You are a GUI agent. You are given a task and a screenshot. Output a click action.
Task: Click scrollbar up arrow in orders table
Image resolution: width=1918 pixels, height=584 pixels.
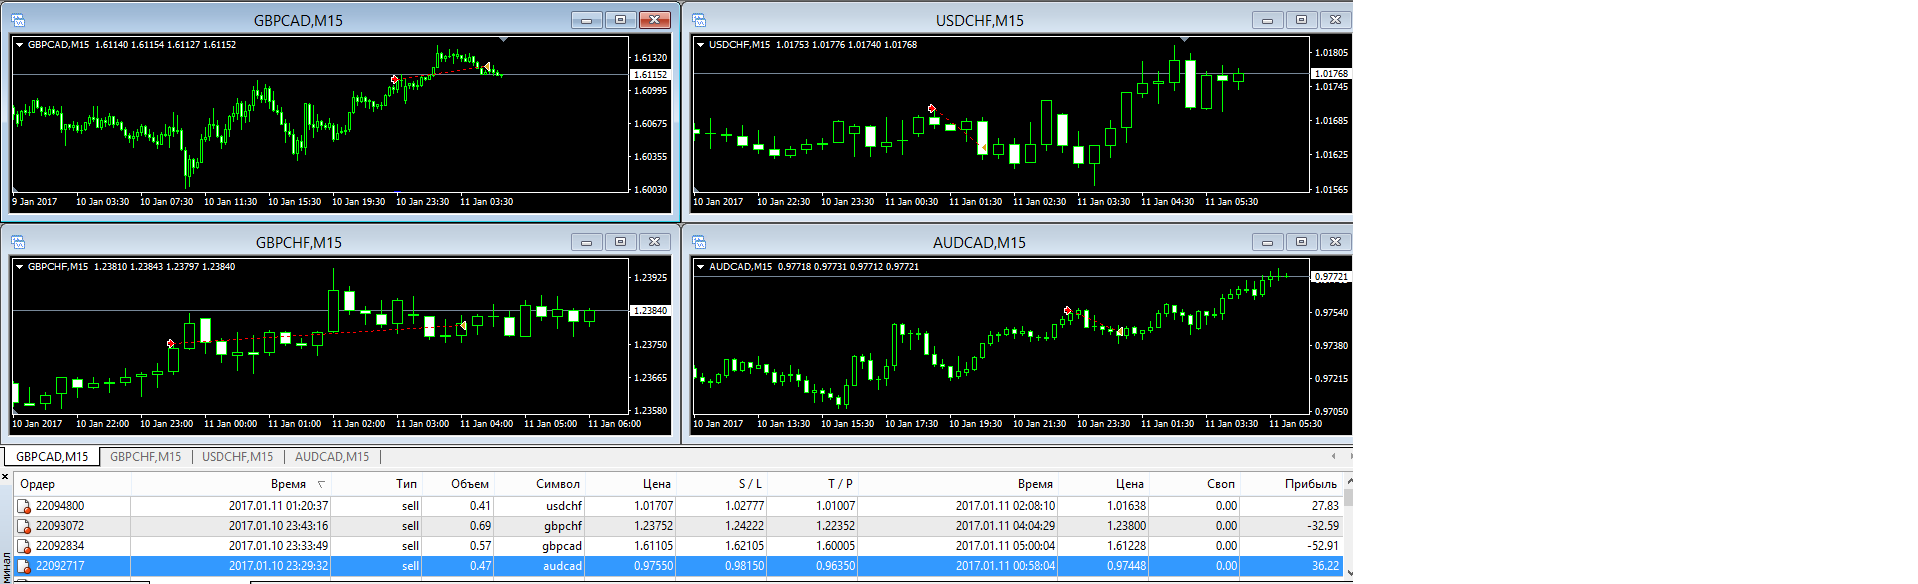pos(1348,481)
